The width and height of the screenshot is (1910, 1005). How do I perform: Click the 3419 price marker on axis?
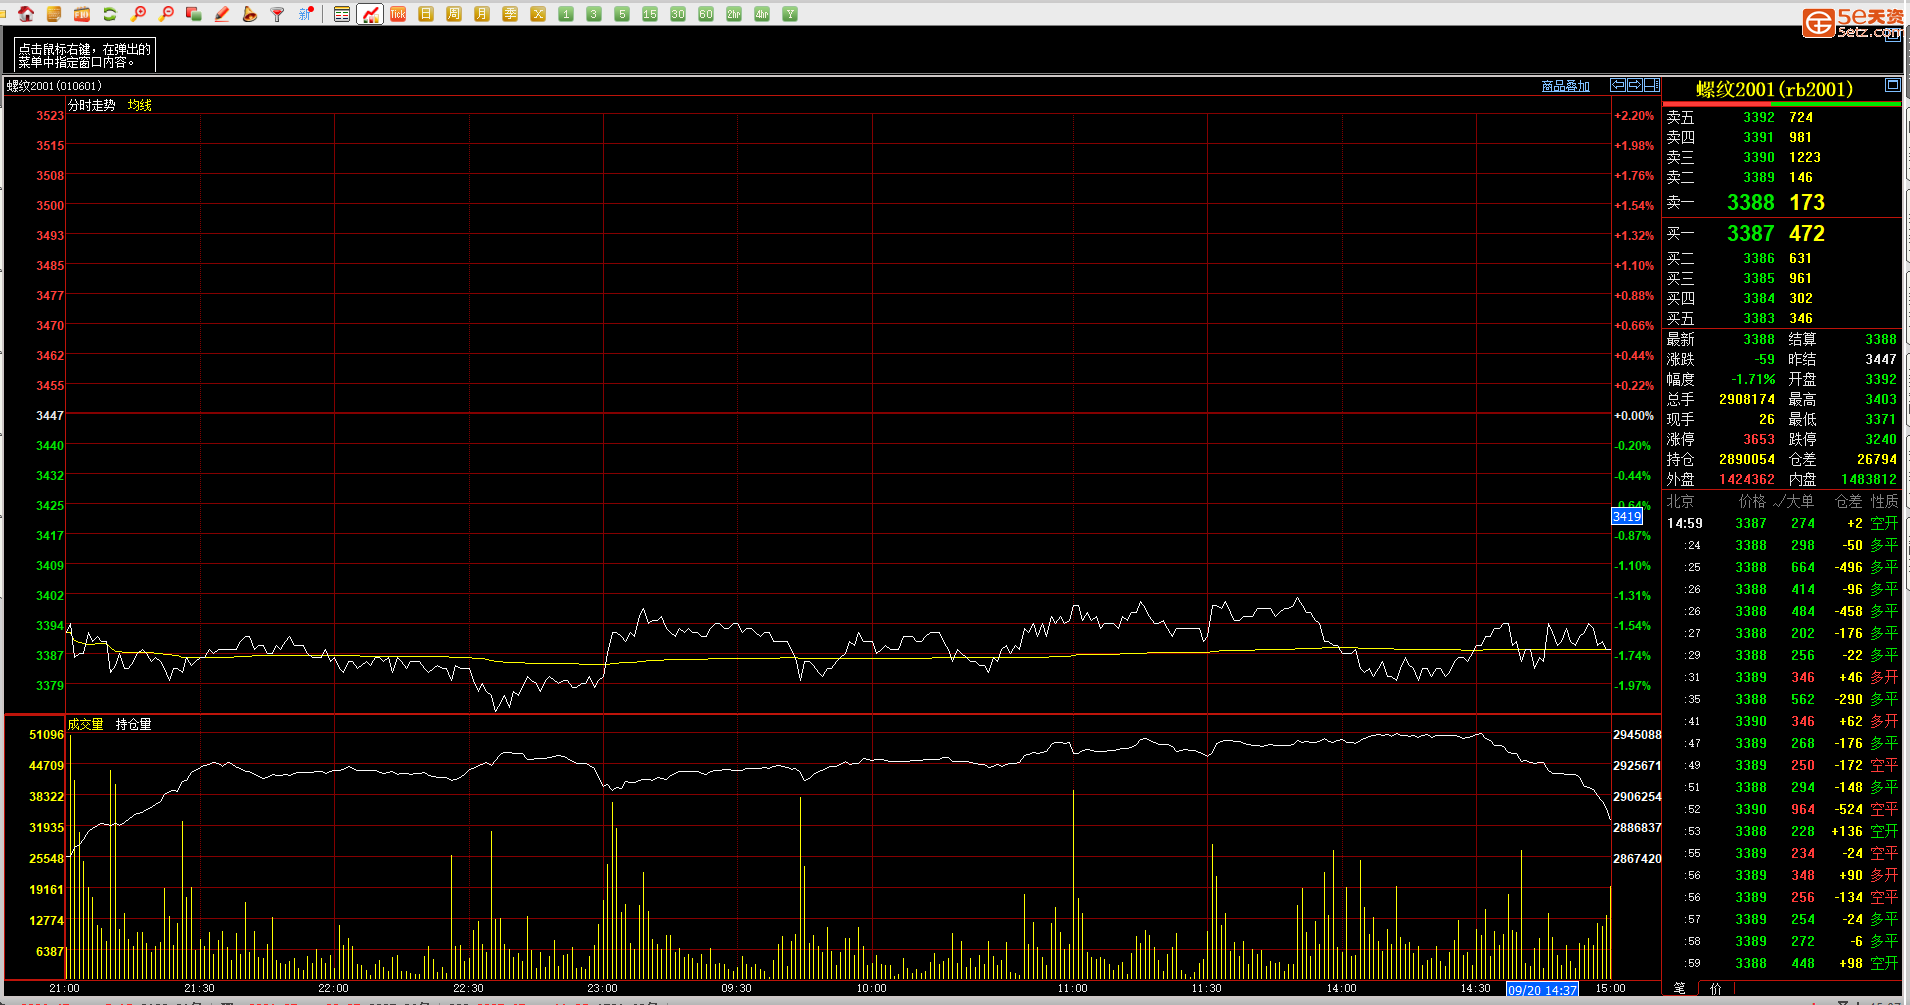[1626, 516]
